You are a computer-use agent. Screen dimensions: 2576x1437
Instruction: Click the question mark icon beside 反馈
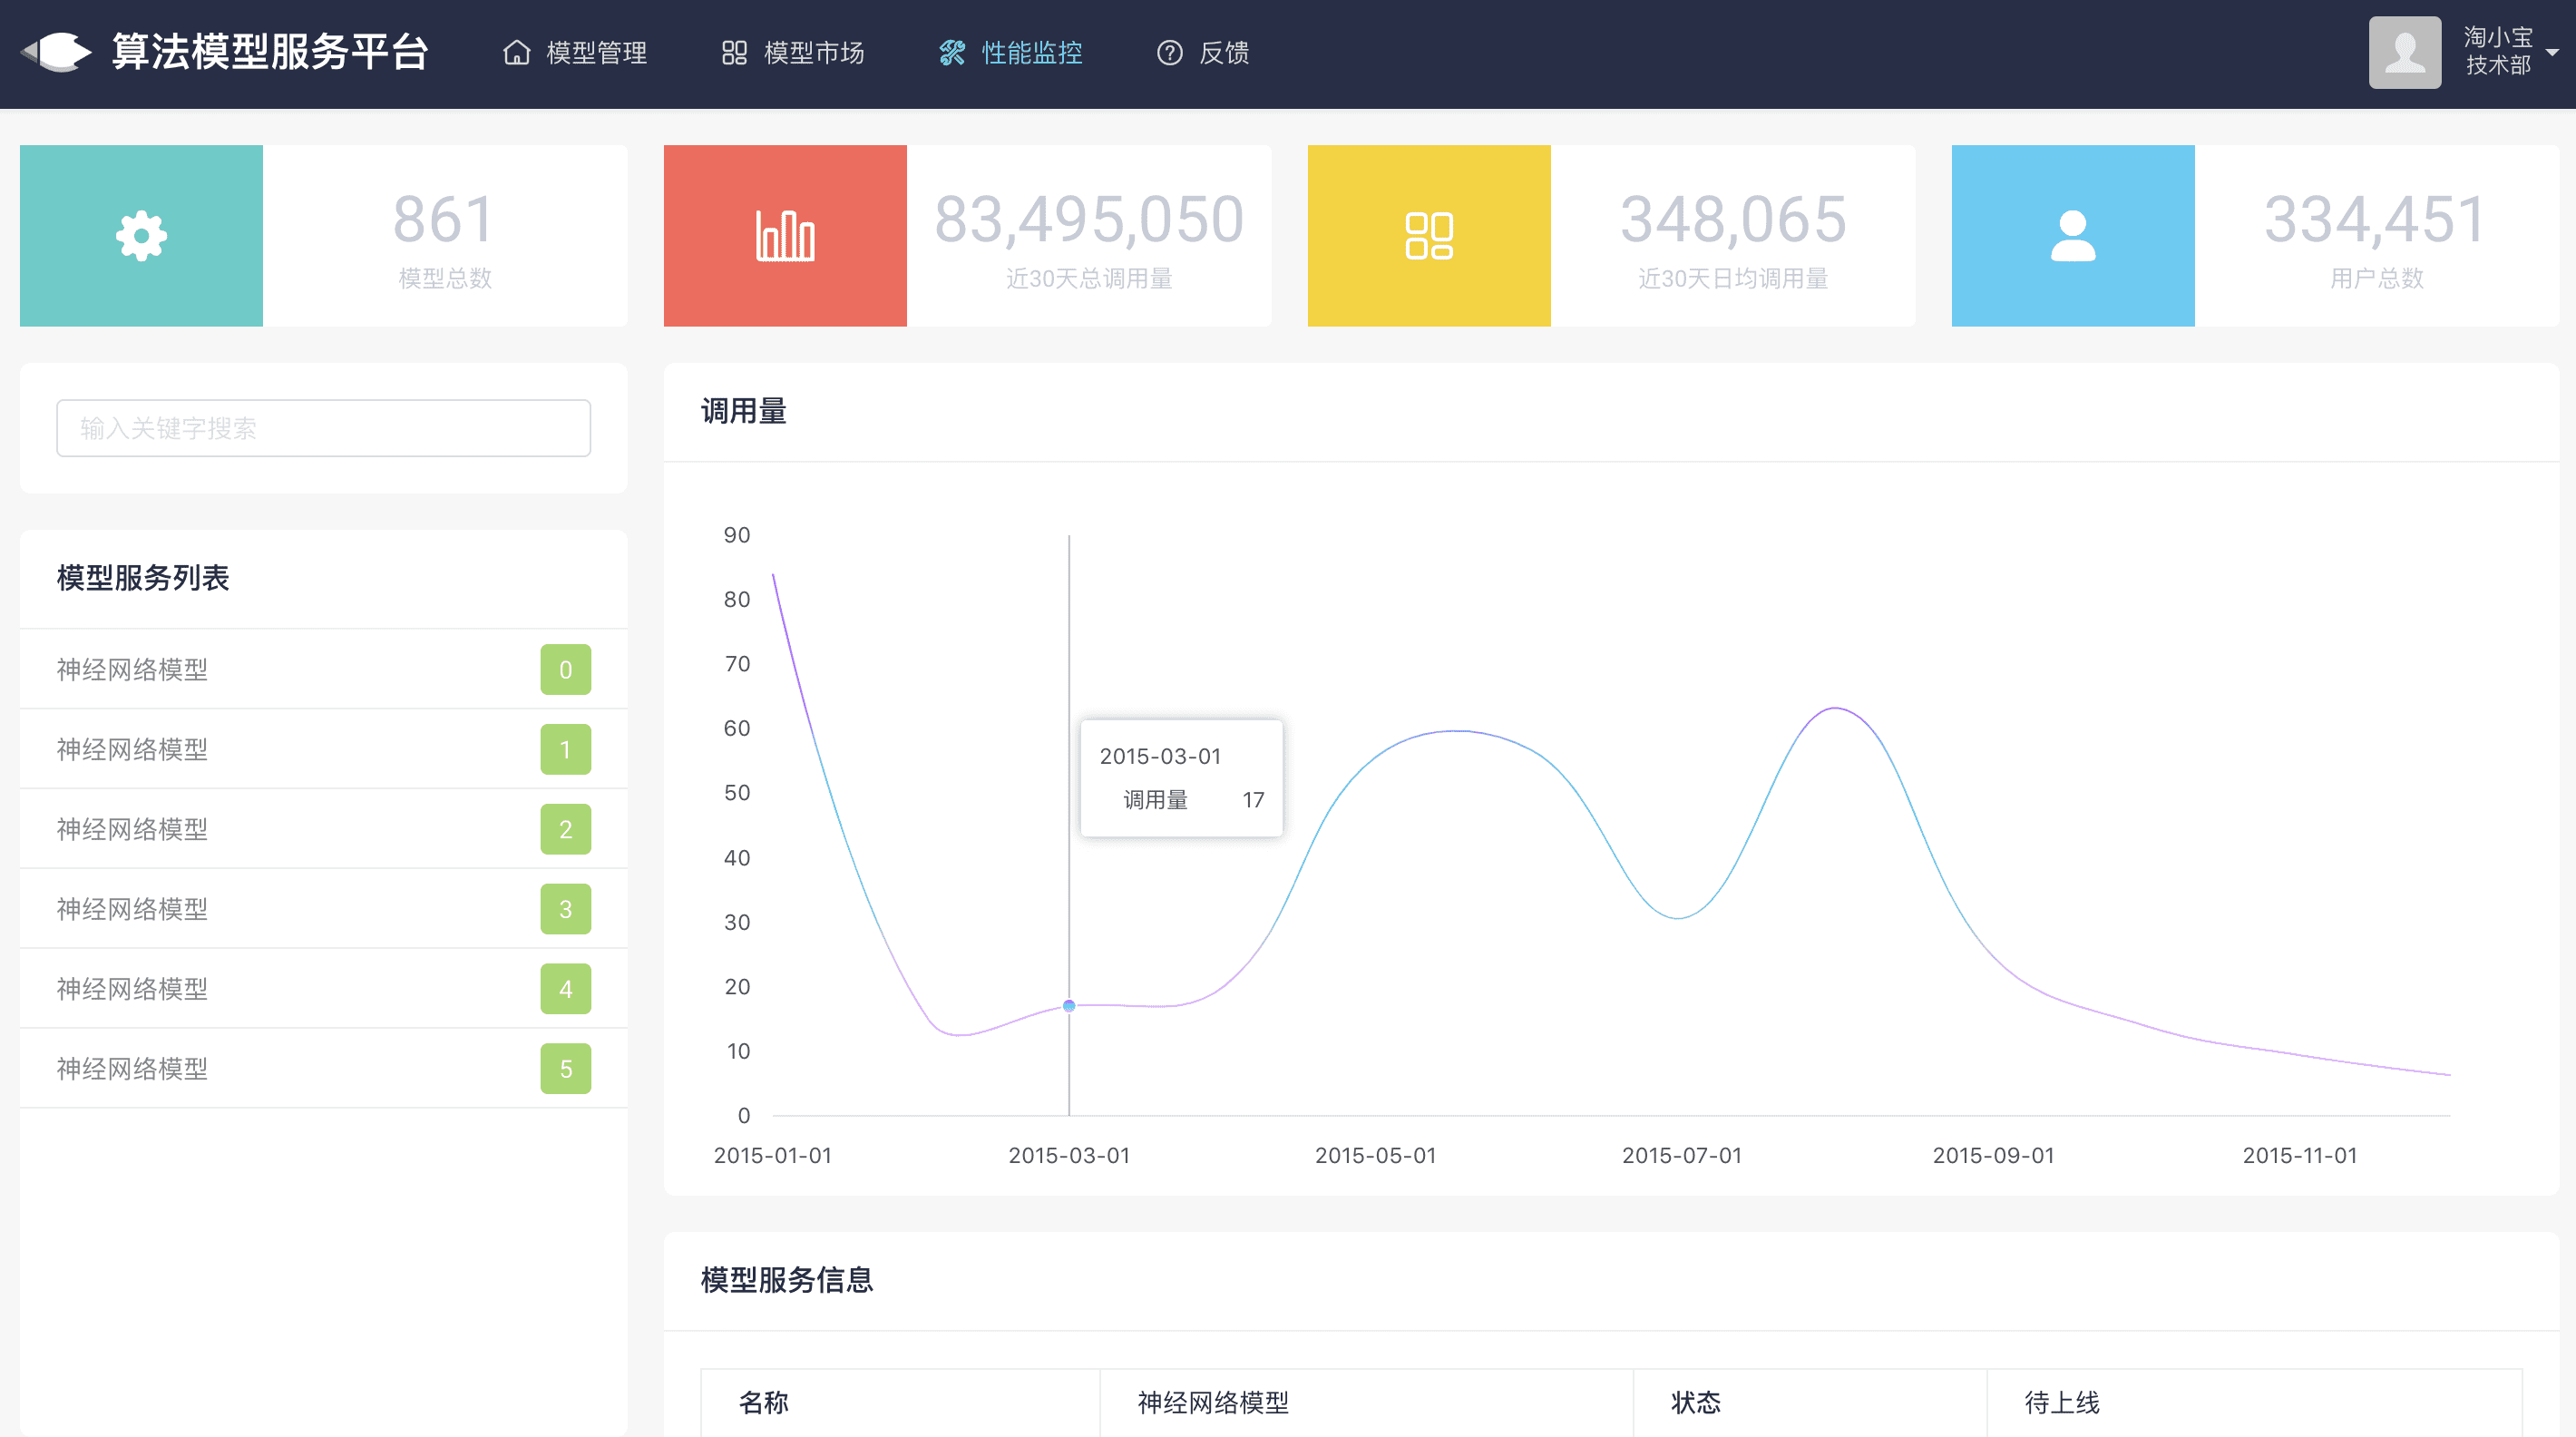click(x=1170, y=52)
